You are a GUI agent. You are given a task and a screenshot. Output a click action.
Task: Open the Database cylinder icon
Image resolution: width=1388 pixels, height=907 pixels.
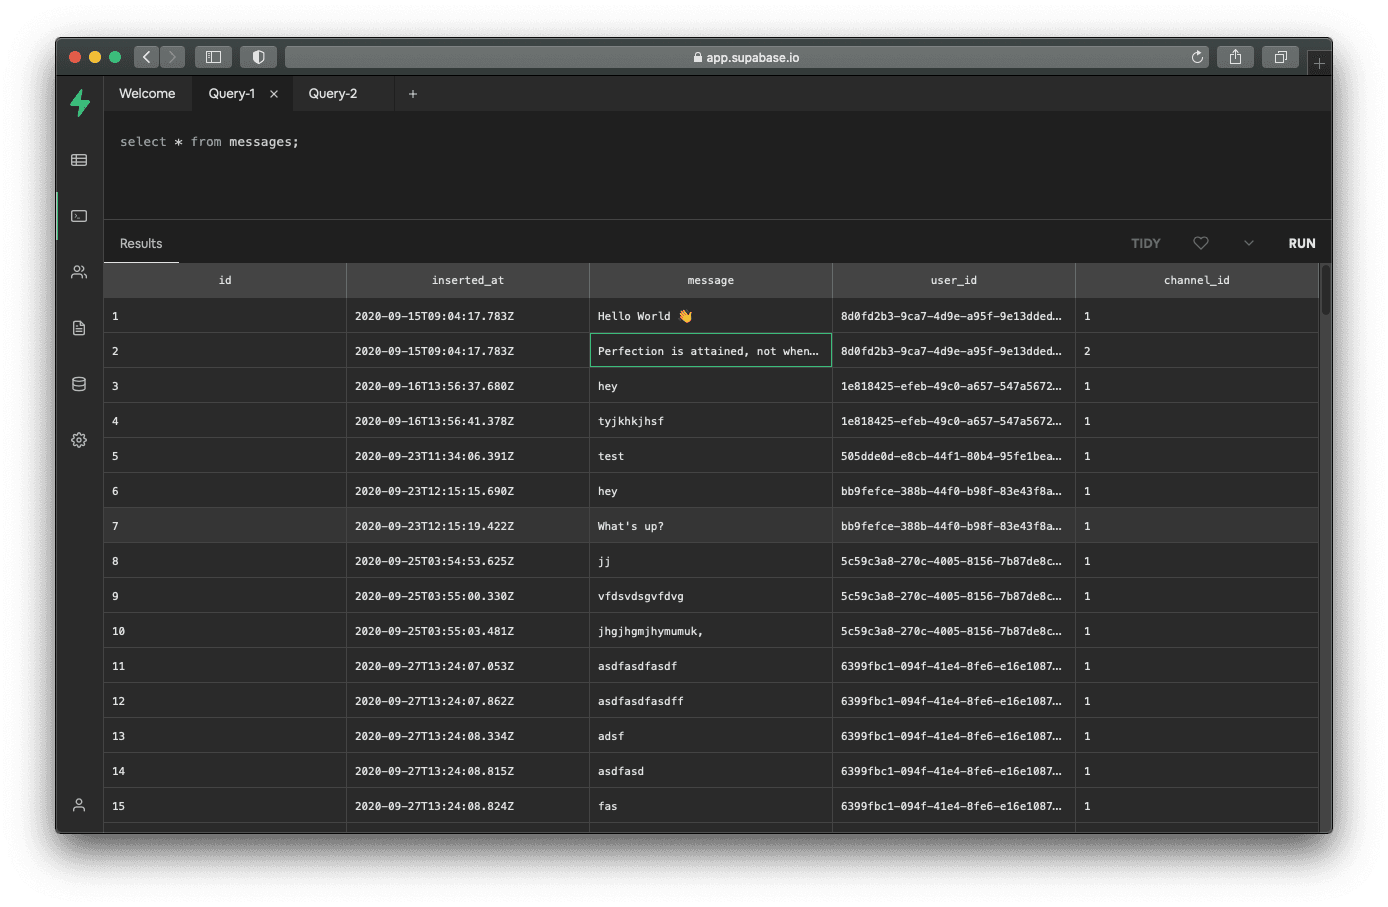click(79, 384)
